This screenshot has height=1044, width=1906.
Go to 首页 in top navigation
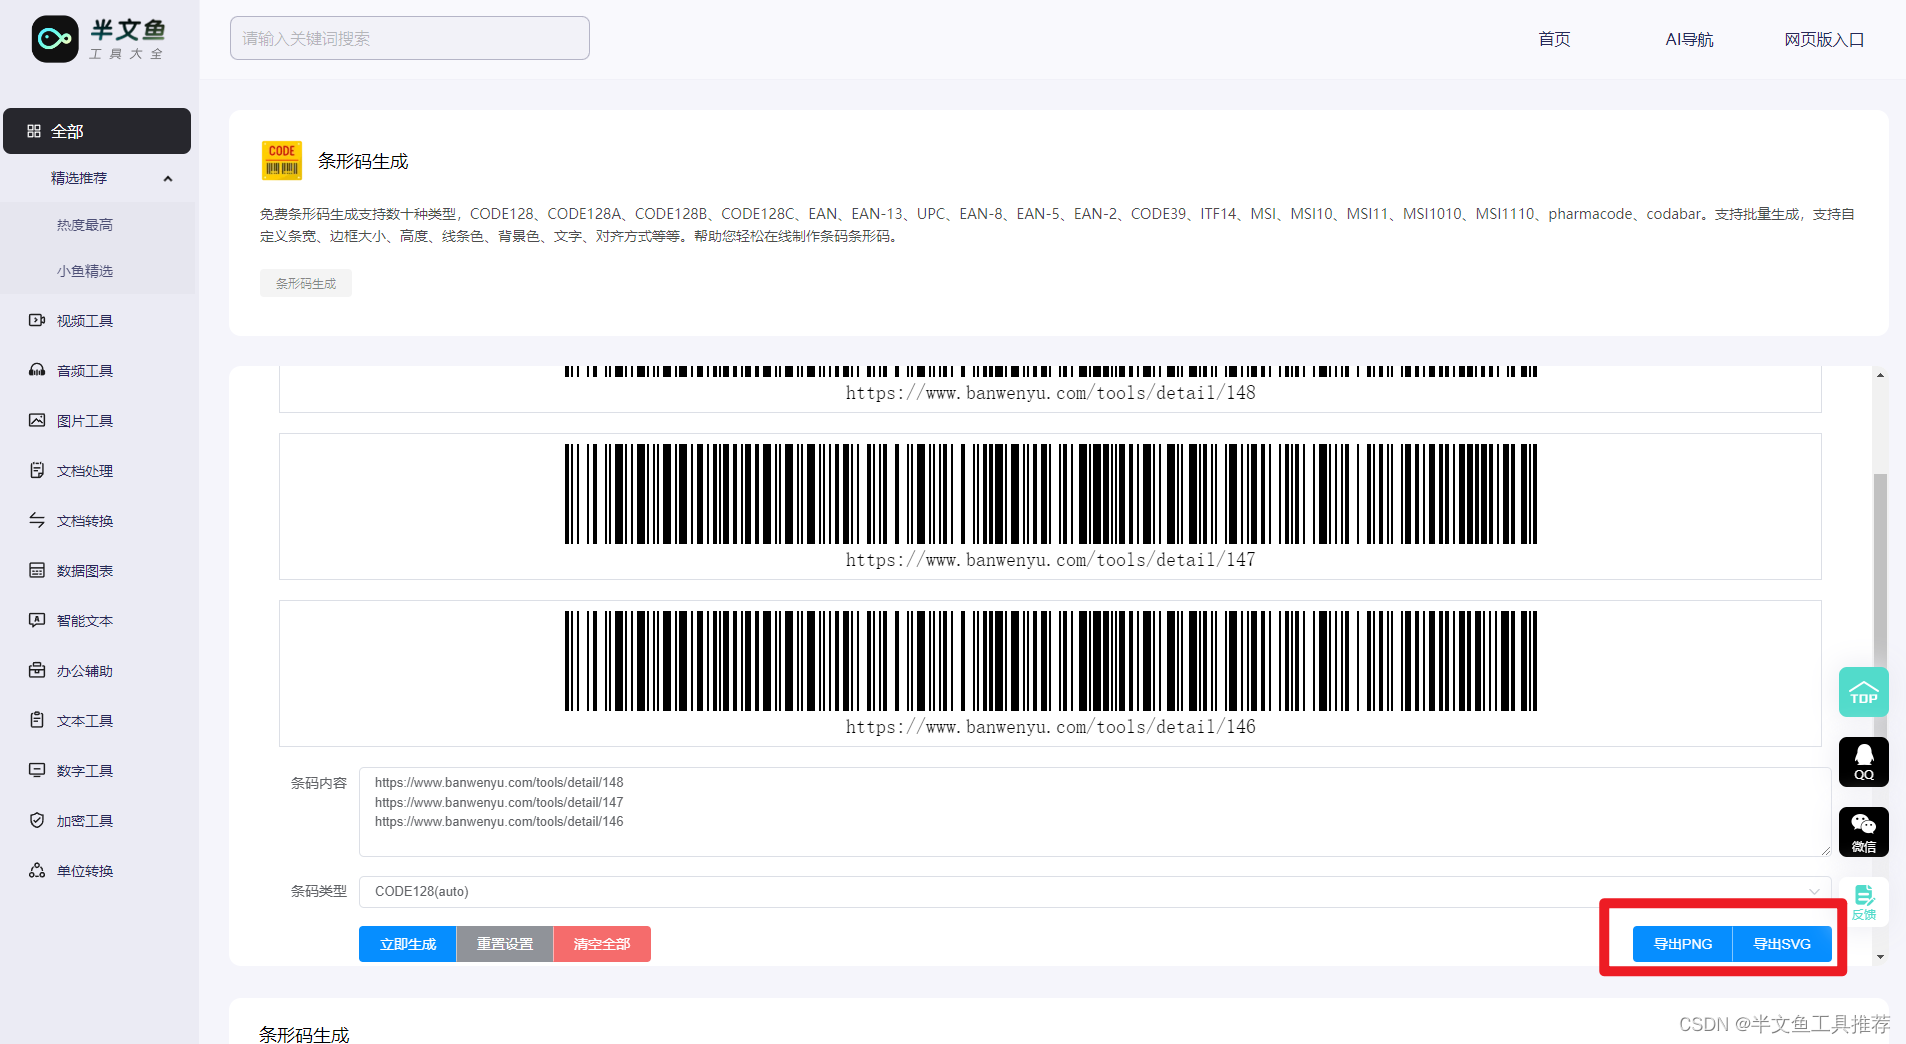(1554, 39)
